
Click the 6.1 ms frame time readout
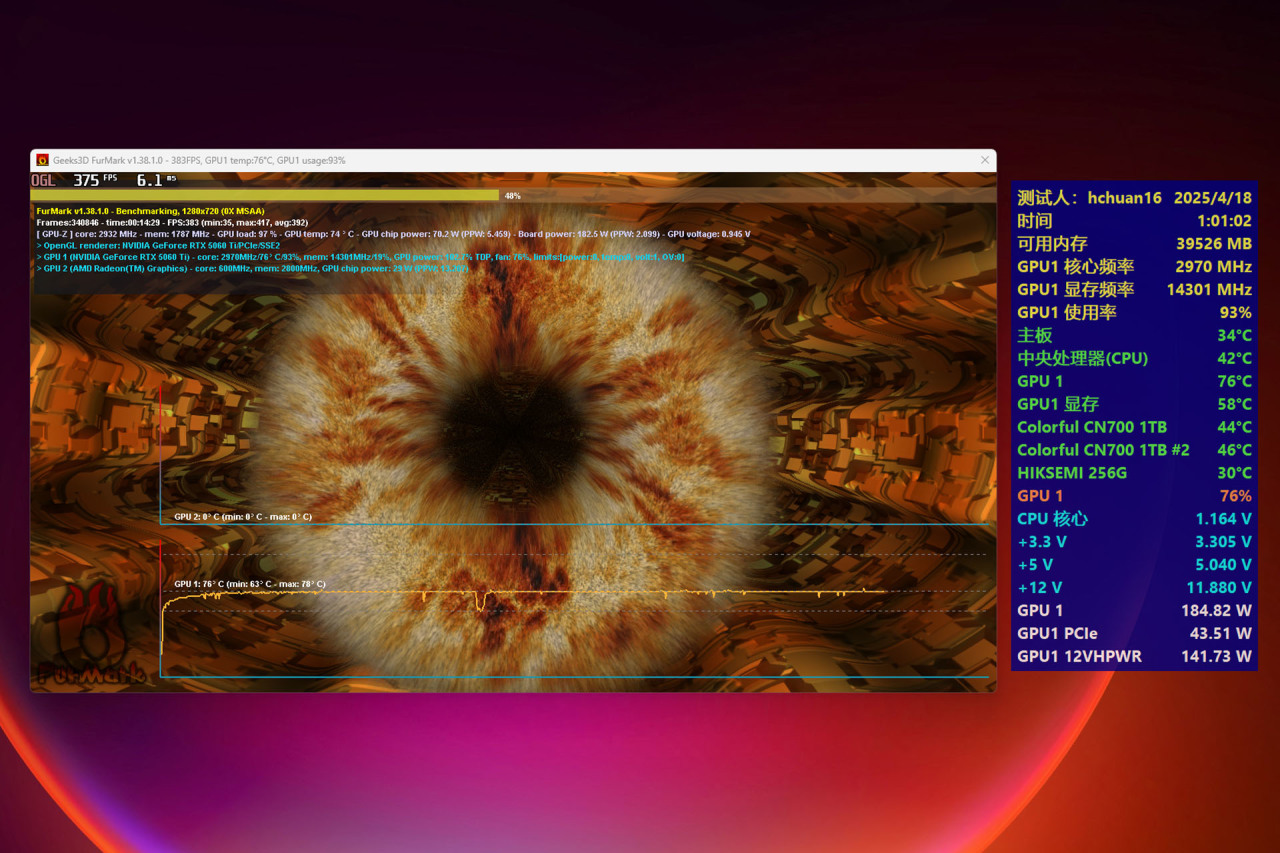(156, 180)
